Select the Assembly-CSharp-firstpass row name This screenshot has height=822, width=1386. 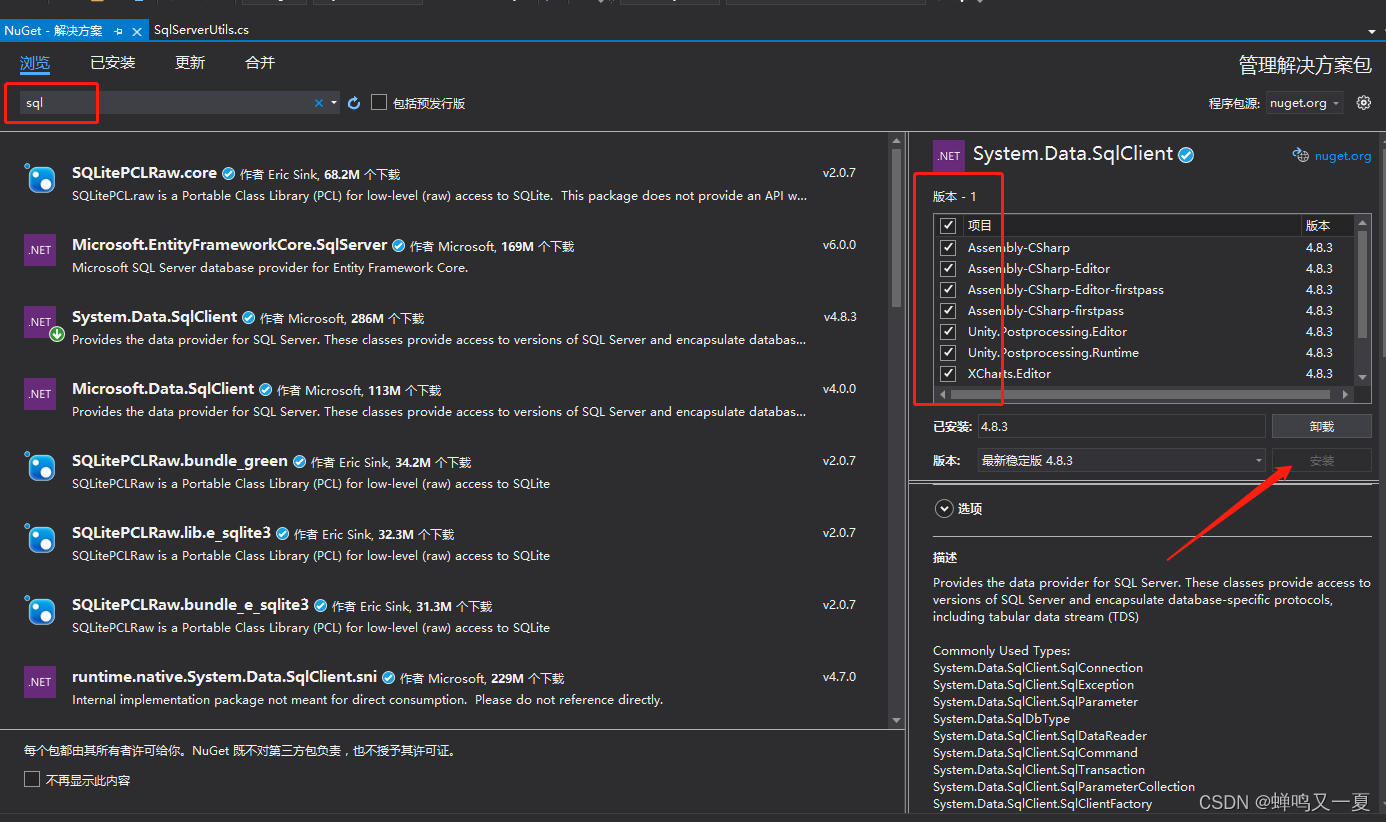coord(1046,310)
